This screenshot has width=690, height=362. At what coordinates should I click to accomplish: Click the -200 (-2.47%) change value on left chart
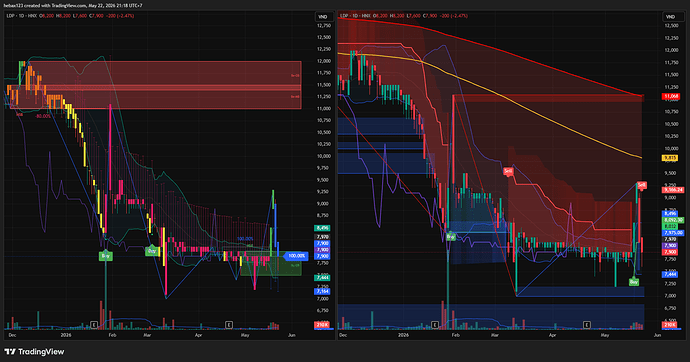(119, 16)
